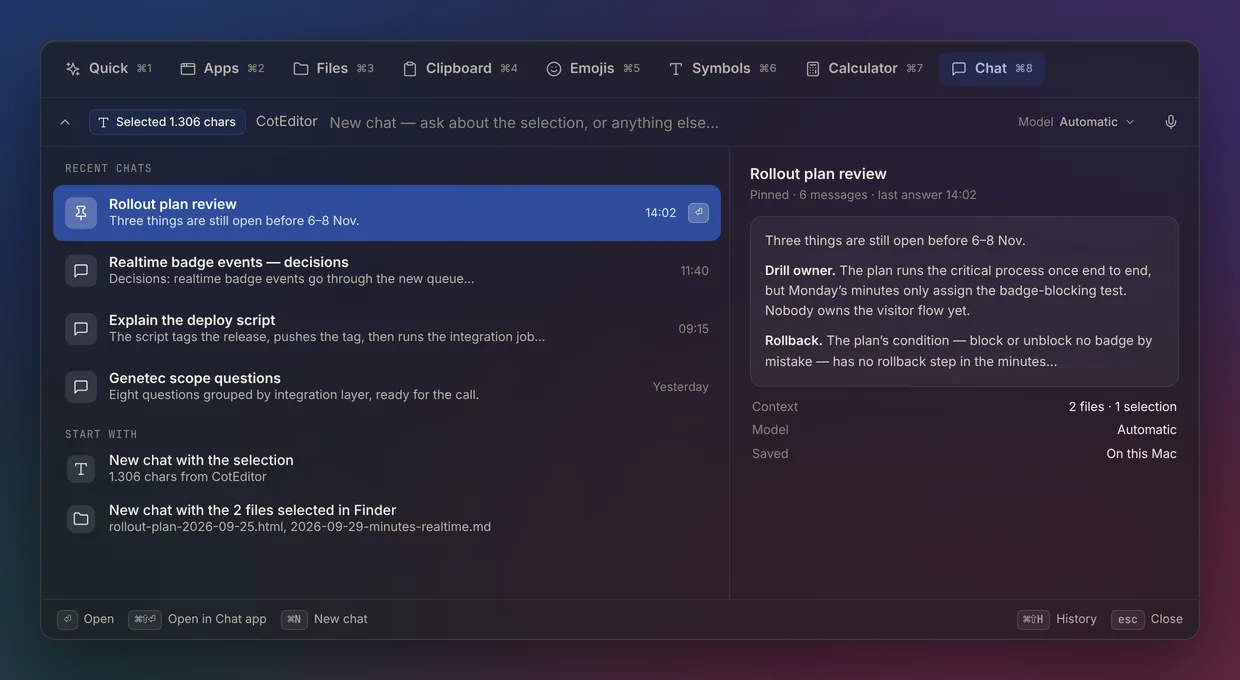Open the Rollout plan review chat
This screenshot has width=1240, height=680.
click(387, 213)
